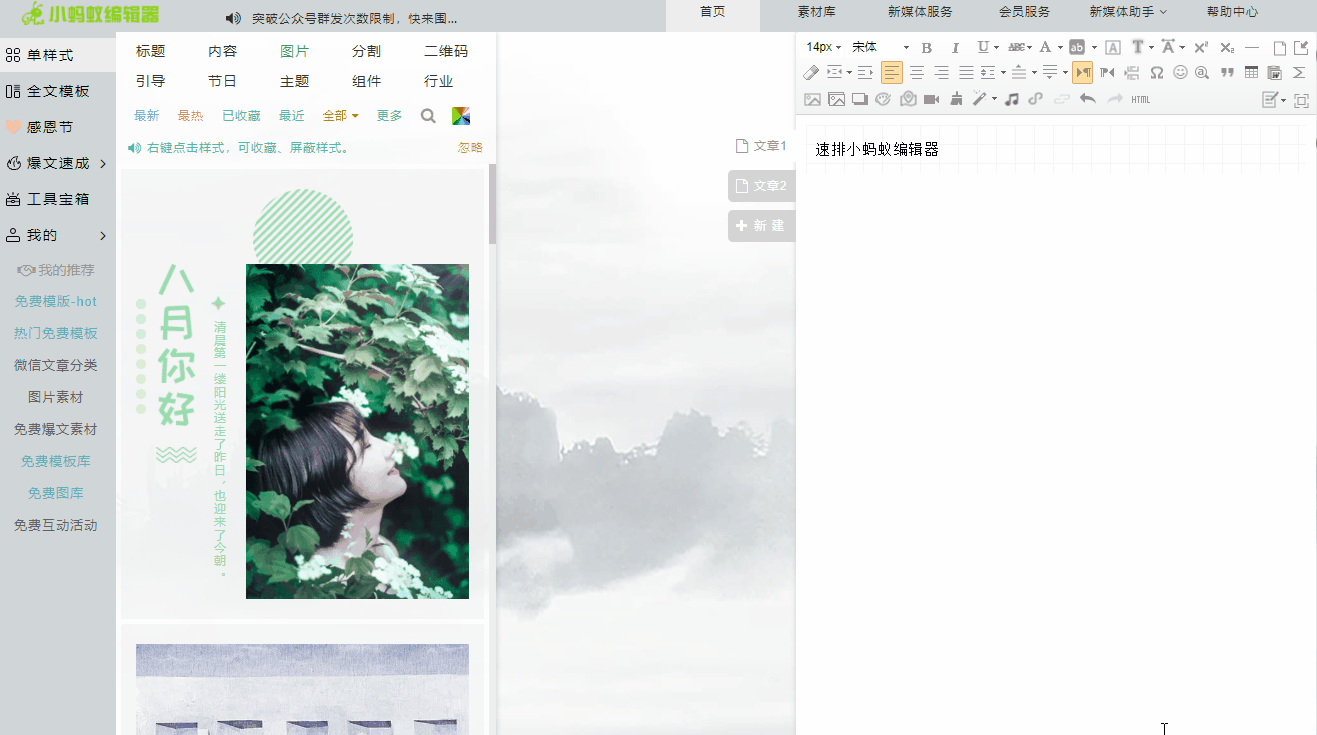
Task: Insert an emoji into the text
Action: 1180,72
